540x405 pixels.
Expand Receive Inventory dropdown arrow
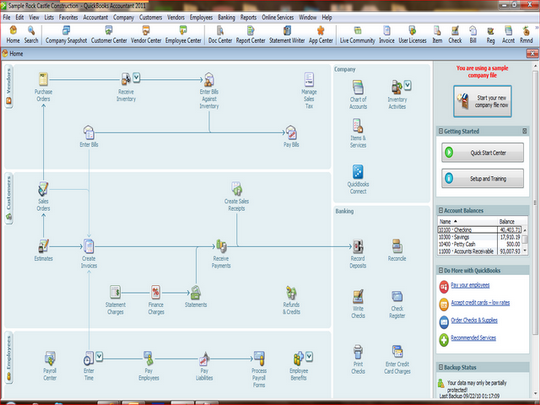pos(136,77)
